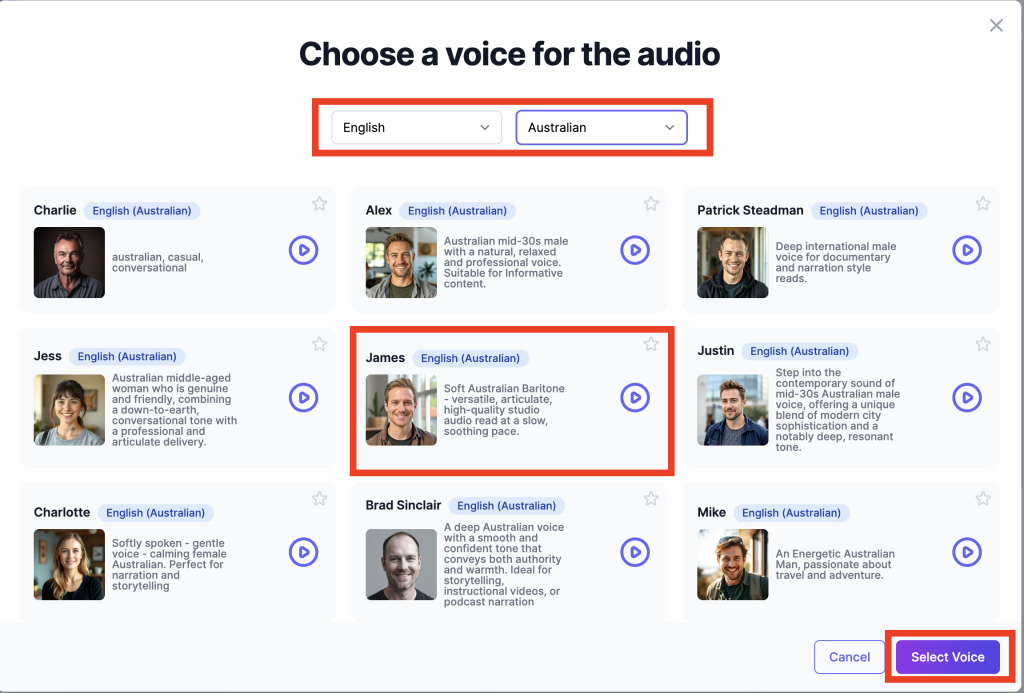Viewport: 1024px width, 693px height.
Task: Play the Jess voice preview
Action: [x=303, y=398]
